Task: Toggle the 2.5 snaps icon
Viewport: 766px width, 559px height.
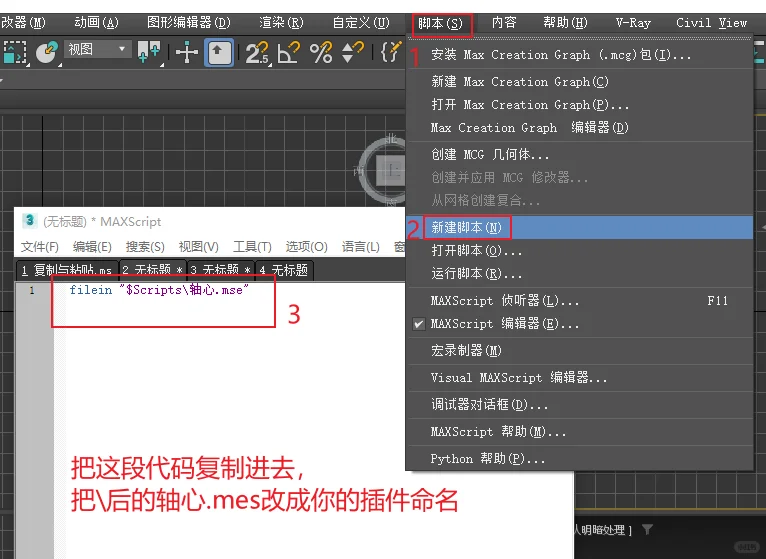Action: click(x=256, y=52)
